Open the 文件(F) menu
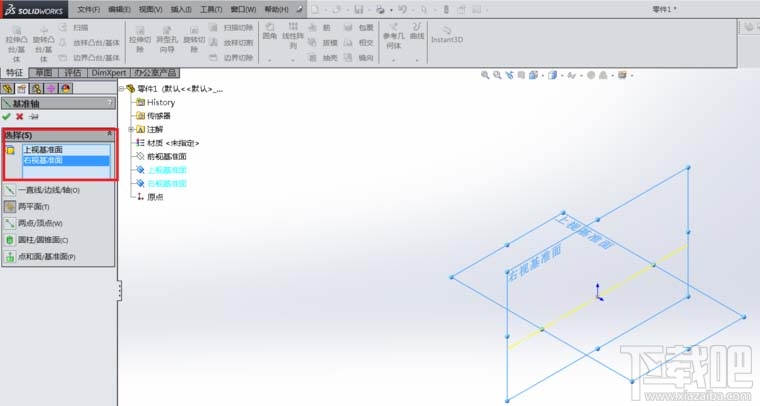This screenshot has width=760, height=406. tap(88, 9)
